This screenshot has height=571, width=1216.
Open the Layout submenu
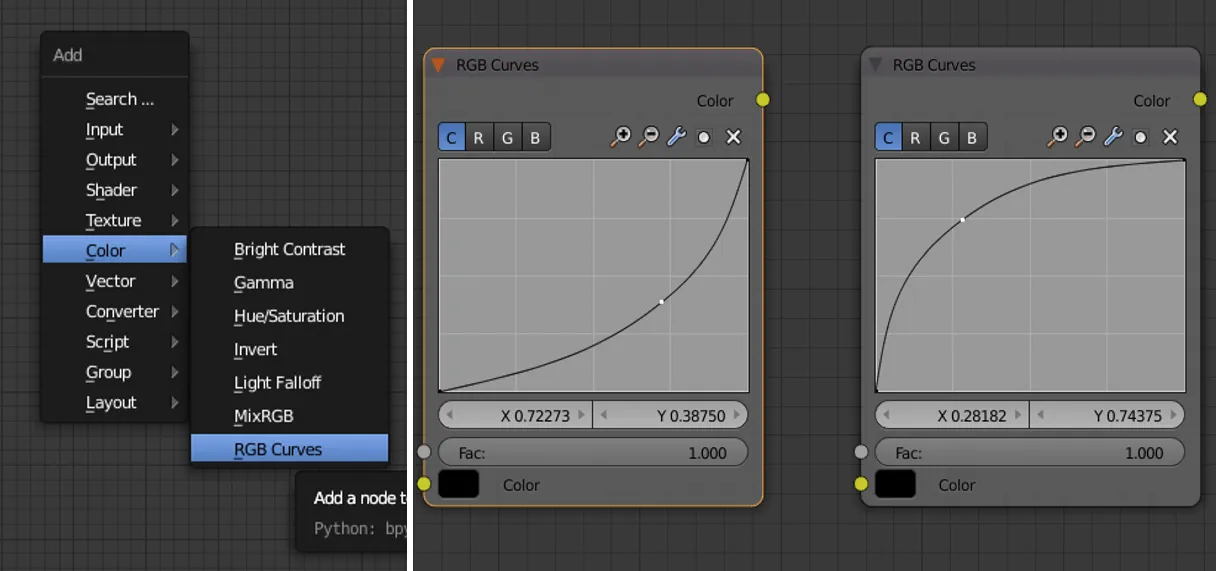point(115,402)
